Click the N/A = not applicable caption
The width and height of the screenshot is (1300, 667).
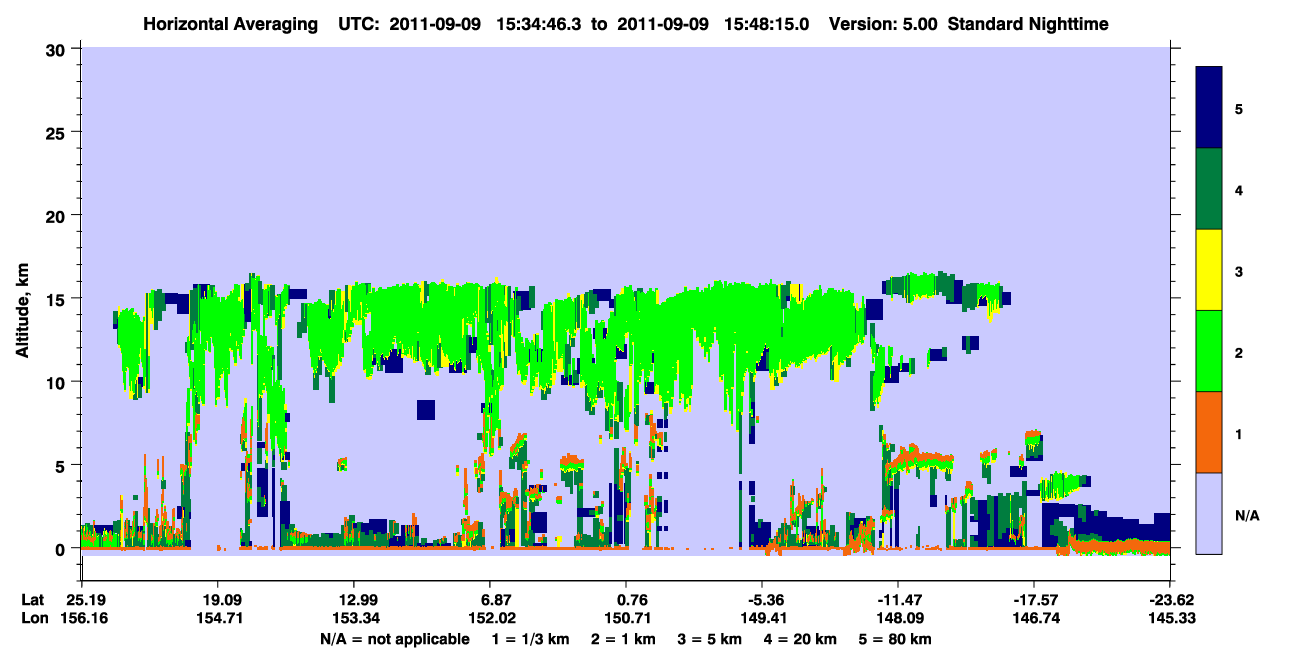[x=395, y=638]
